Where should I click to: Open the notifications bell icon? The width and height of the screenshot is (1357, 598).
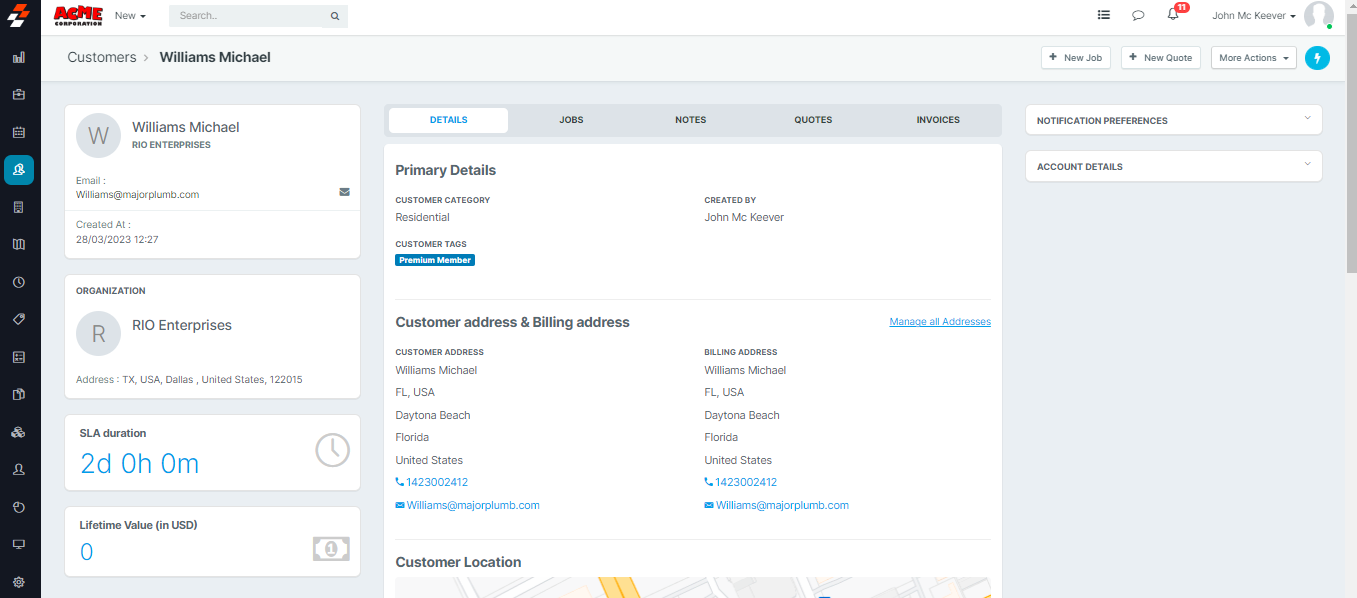click(1173, 15)
